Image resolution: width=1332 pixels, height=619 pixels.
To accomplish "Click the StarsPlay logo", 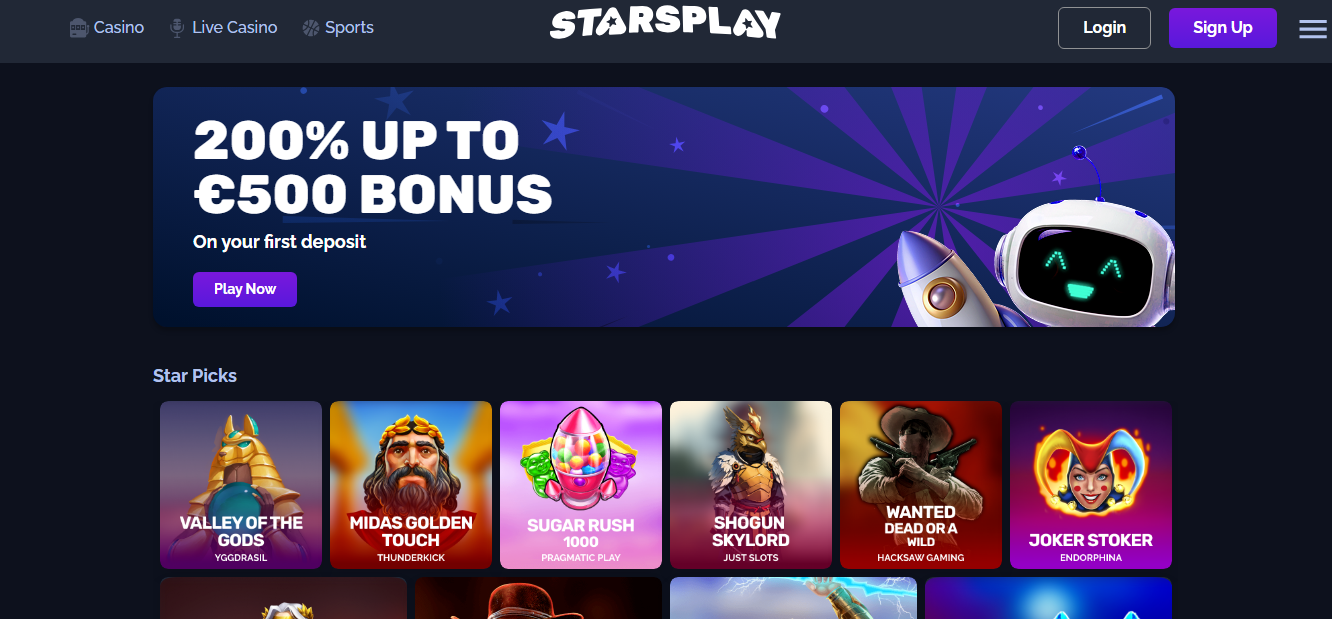I will tap(665, 24).
